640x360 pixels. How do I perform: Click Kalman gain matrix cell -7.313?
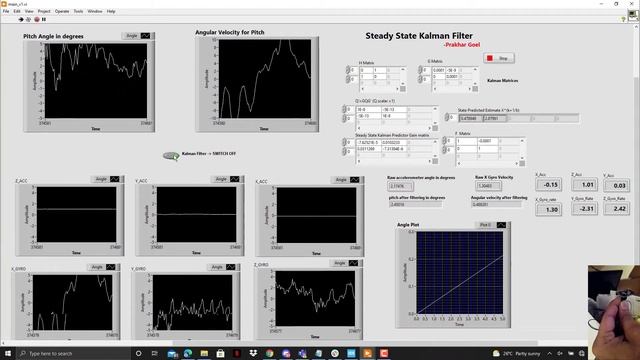394,149
